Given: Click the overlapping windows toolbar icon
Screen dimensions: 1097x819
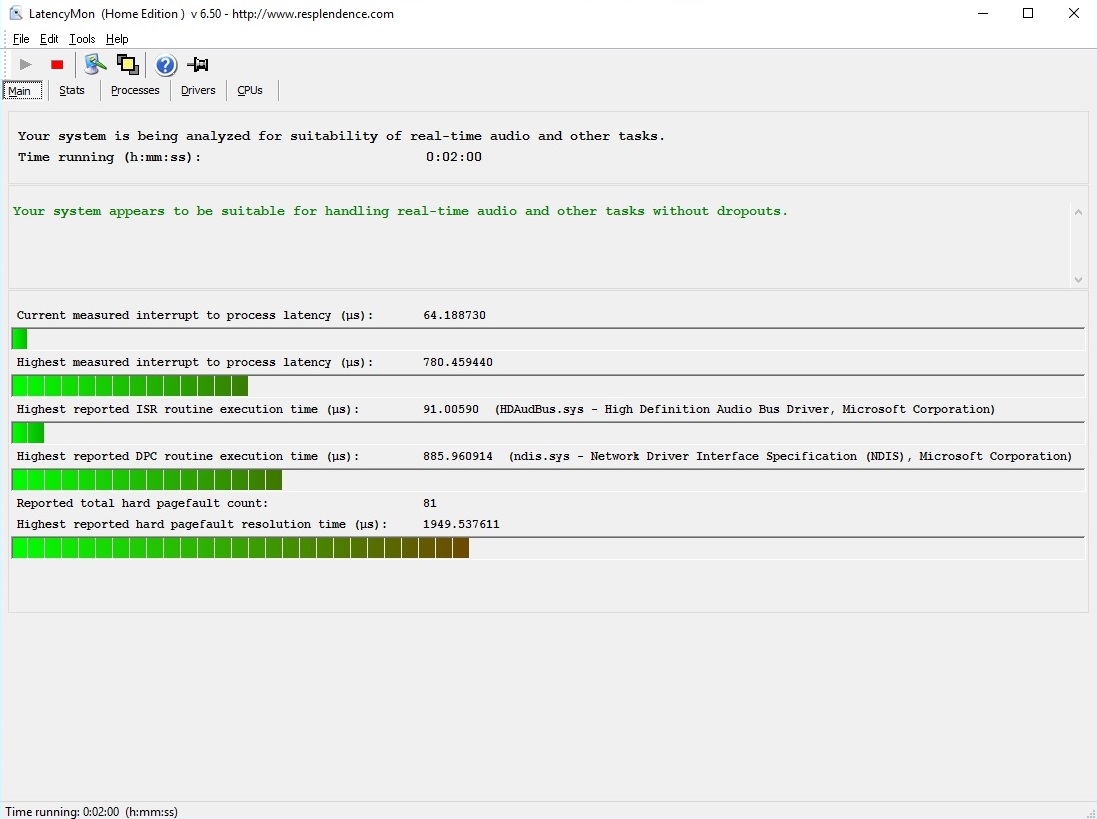Looking at the screenshot, I should click(127, 64).
